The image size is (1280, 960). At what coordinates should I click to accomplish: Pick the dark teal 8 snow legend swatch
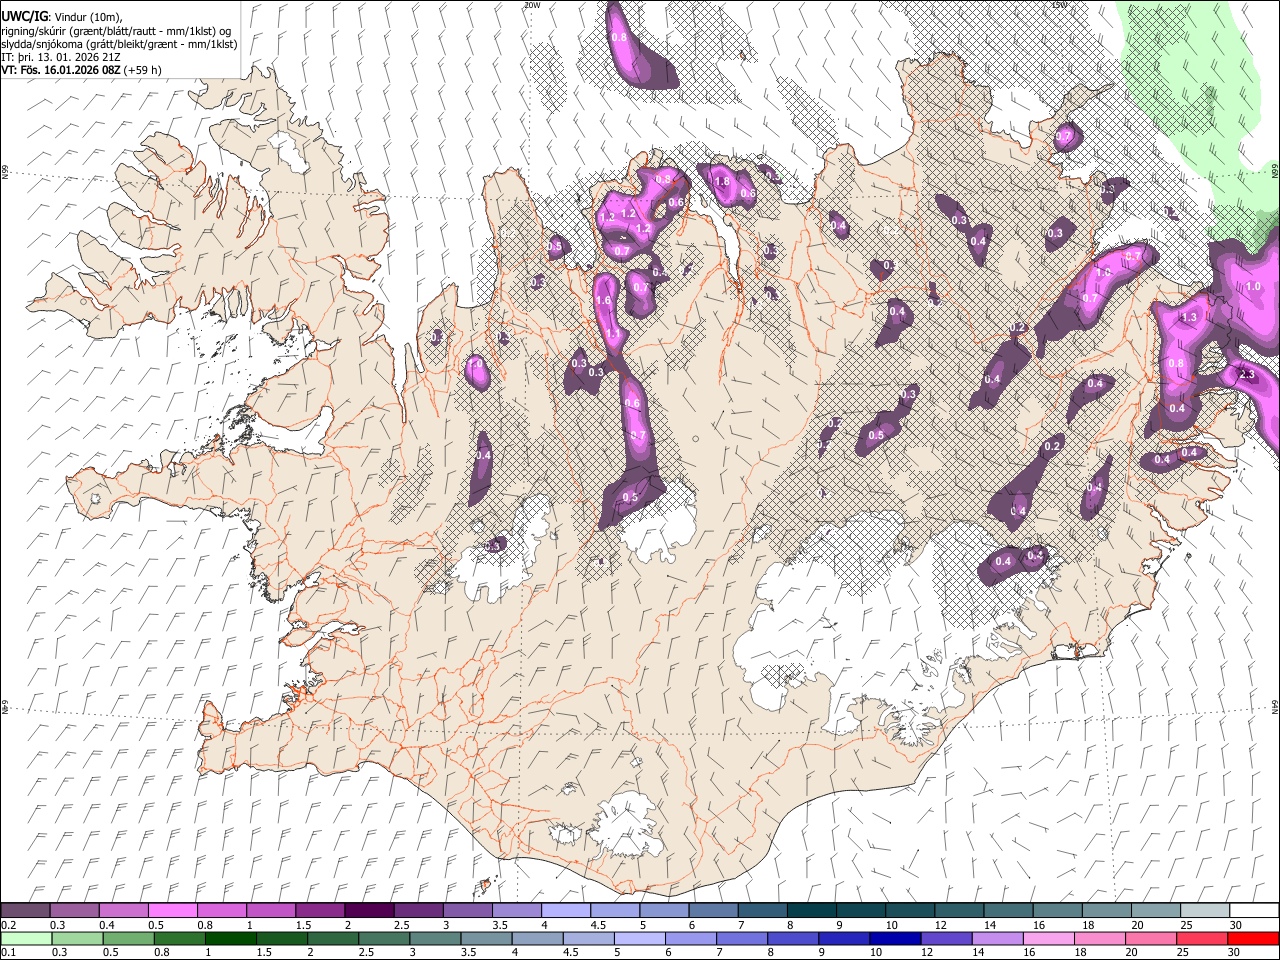pyautogui.click(x=812, y=910)
